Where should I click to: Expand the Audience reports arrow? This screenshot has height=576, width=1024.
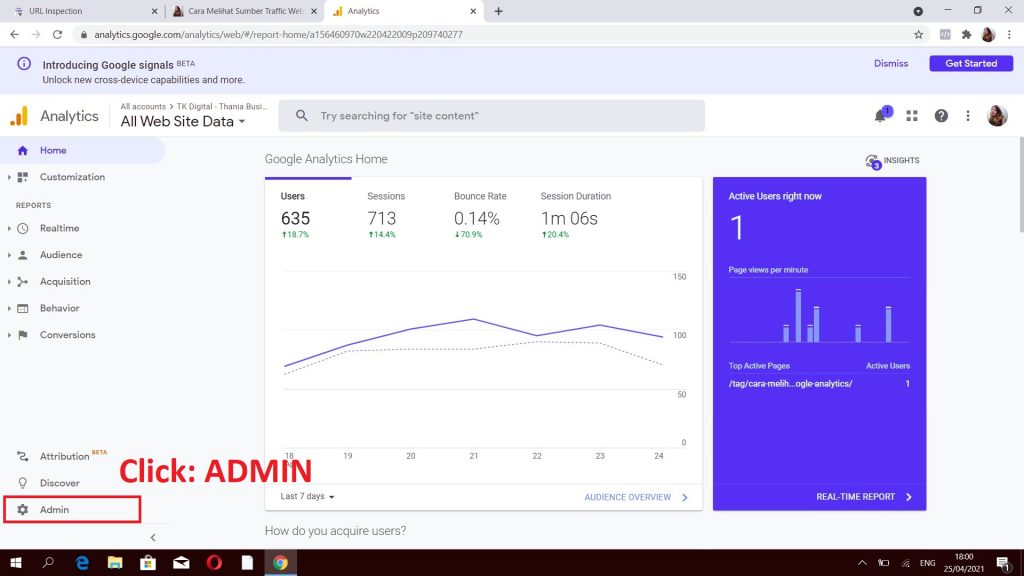[9, 255]
